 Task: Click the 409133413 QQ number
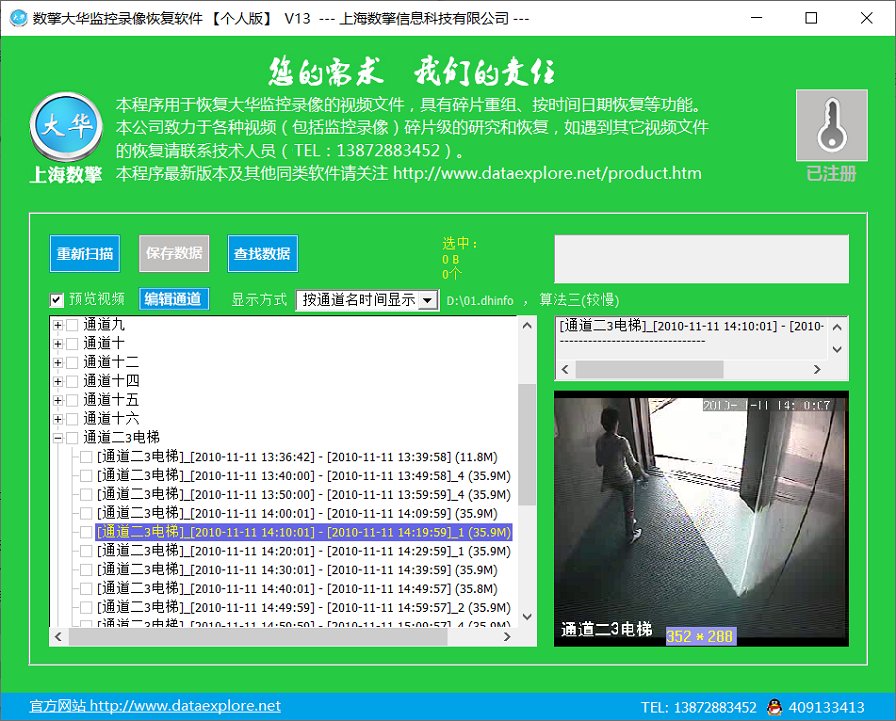pyautogui.click(x=826, y=707)
